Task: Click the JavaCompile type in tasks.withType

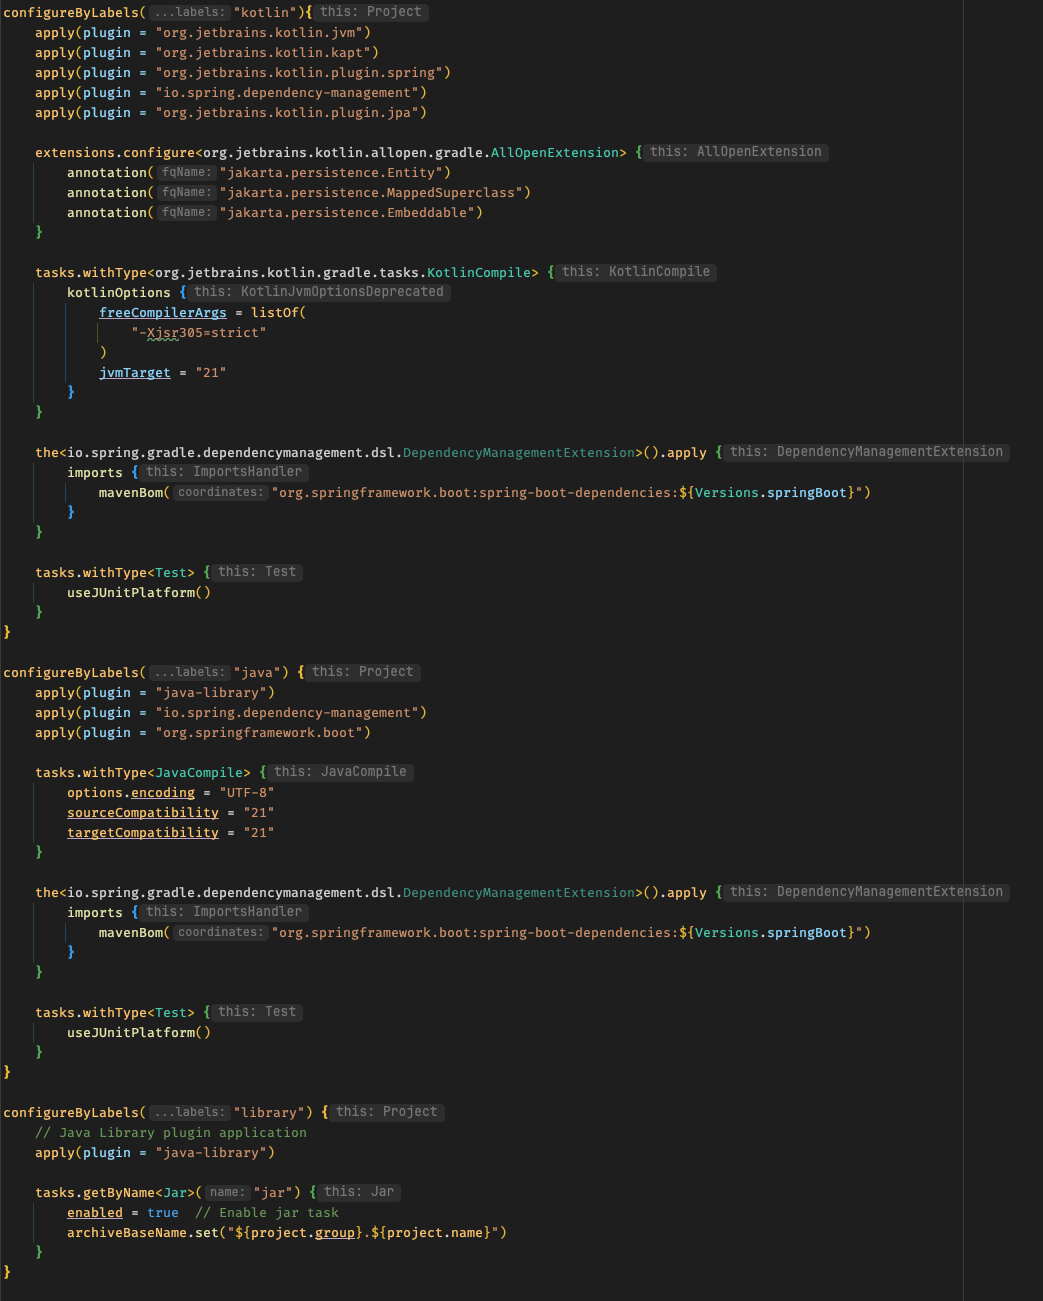Action: tap(199, 772)
